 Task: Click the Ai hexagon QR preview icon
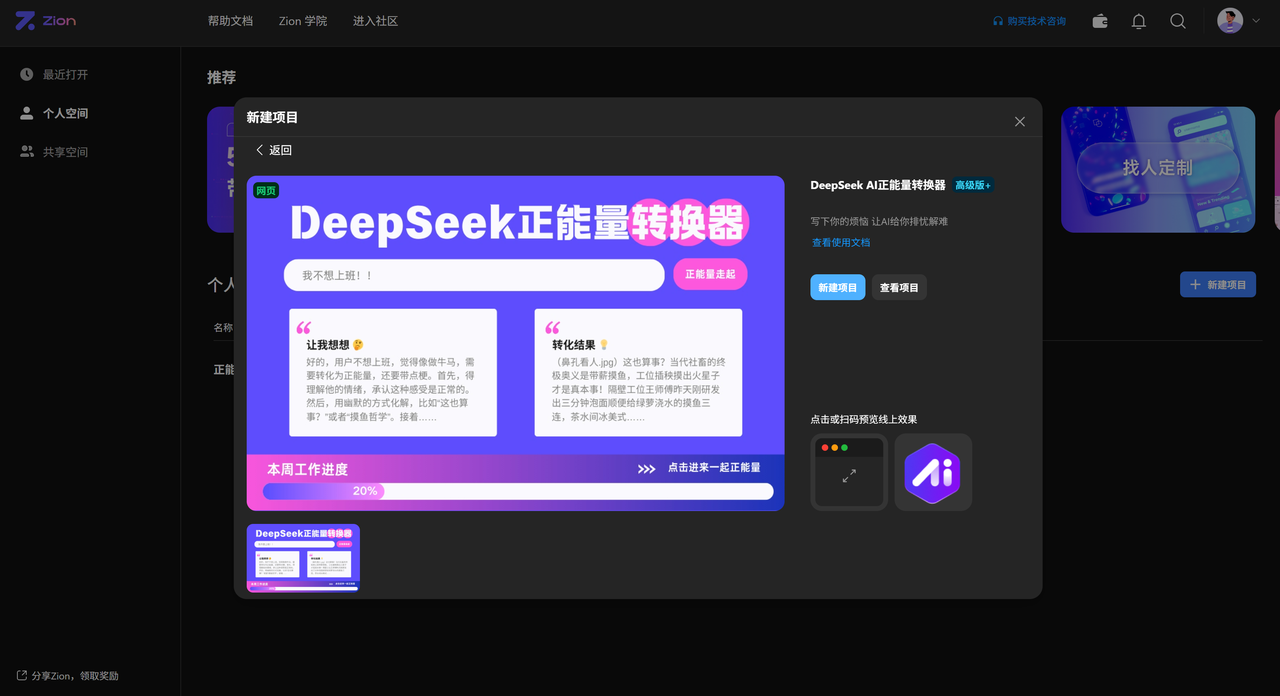[933, 472]
